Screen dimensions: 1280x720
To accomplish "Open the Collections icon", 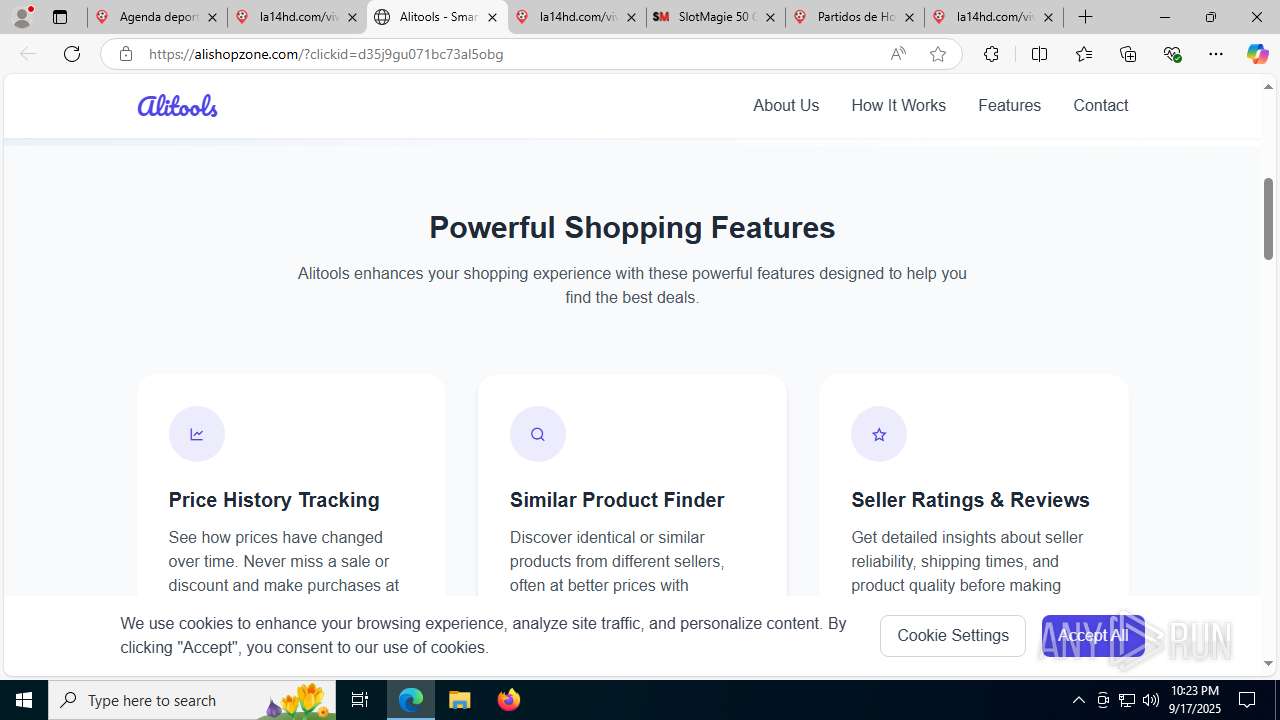I will pyautogui.click(x=1128, y=54).
